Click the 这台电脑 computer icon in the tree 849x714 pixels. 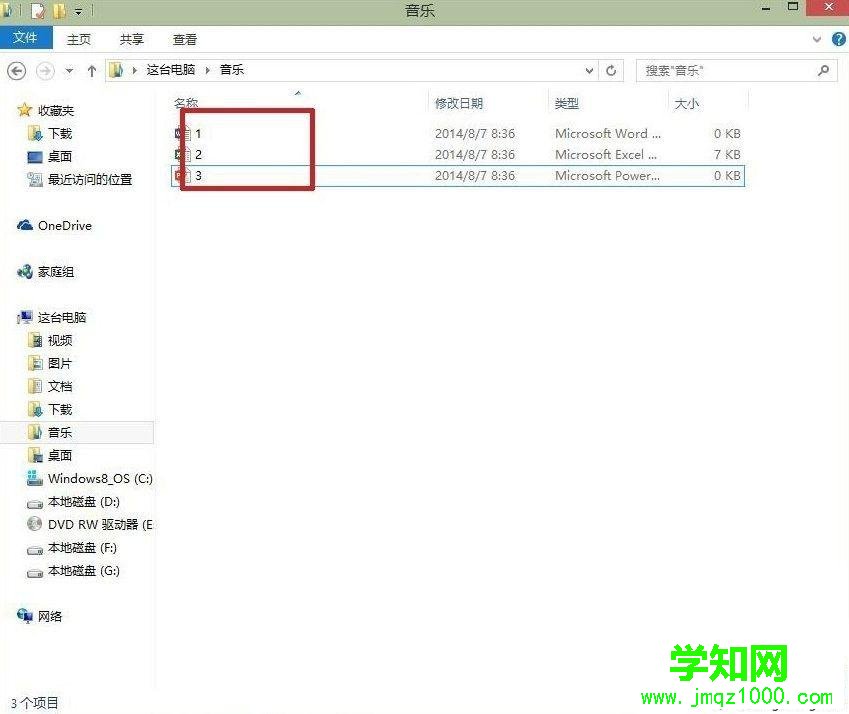(25, 317)
